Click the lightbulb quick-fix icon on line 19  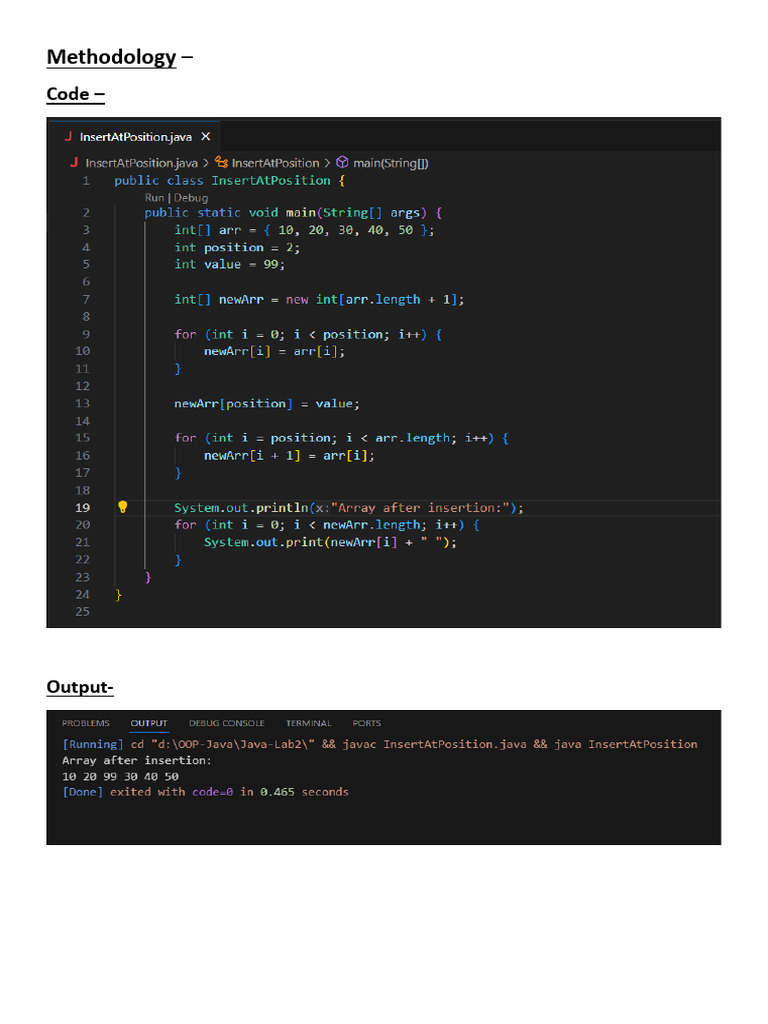pyautogui.click(x=122, y=507)
